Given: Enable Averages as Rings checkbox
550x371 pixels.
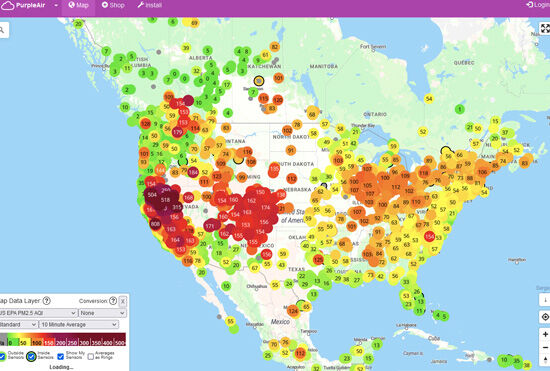Looking at the screenshot, I should (90, 357).
